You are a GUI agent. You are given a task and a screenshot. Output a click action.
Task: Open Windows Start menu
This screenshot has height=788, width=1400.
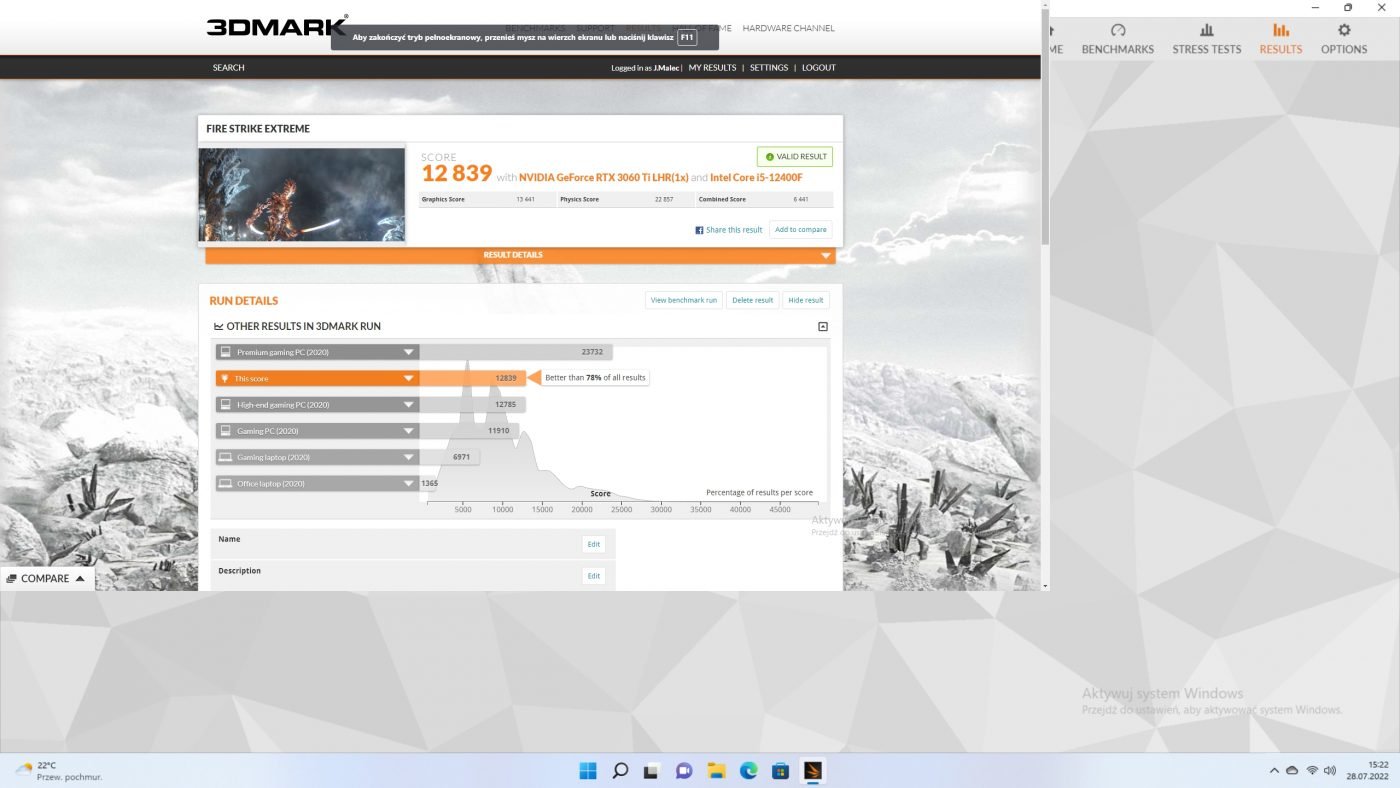[x=588, y=771]
